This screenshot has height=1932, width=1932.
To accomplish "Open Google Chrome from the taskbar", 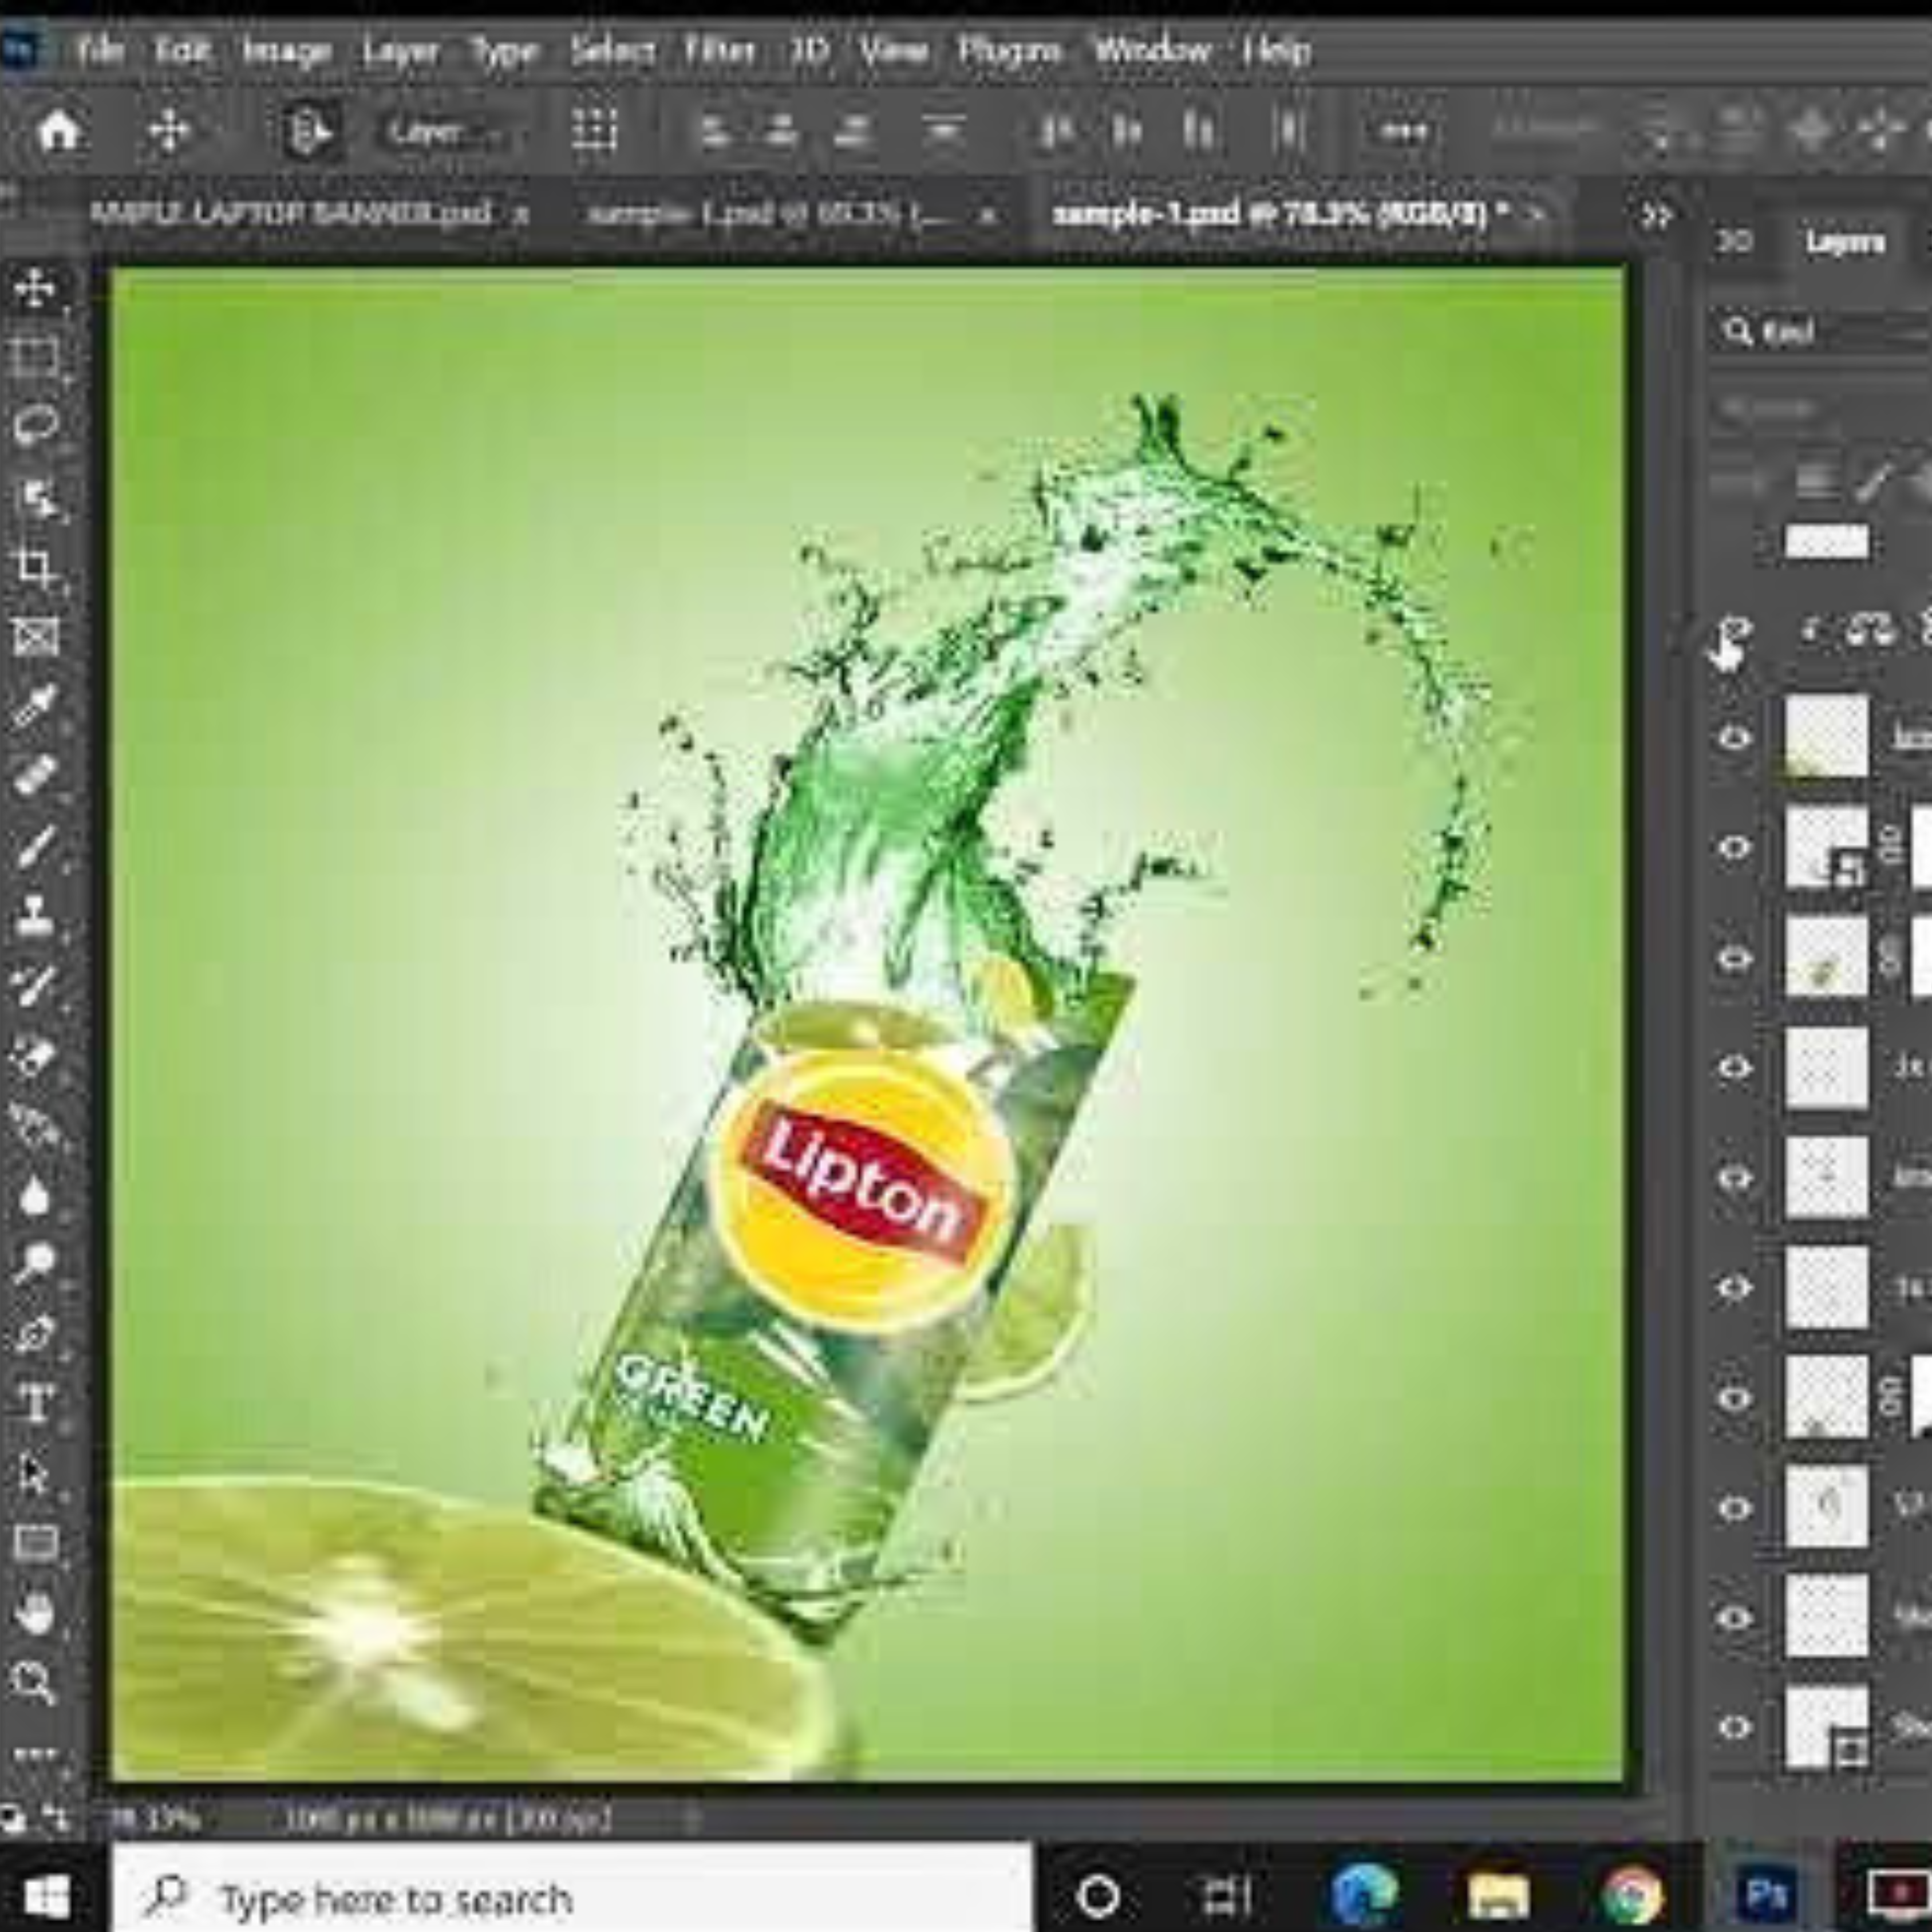I will click(1631, 1894).
